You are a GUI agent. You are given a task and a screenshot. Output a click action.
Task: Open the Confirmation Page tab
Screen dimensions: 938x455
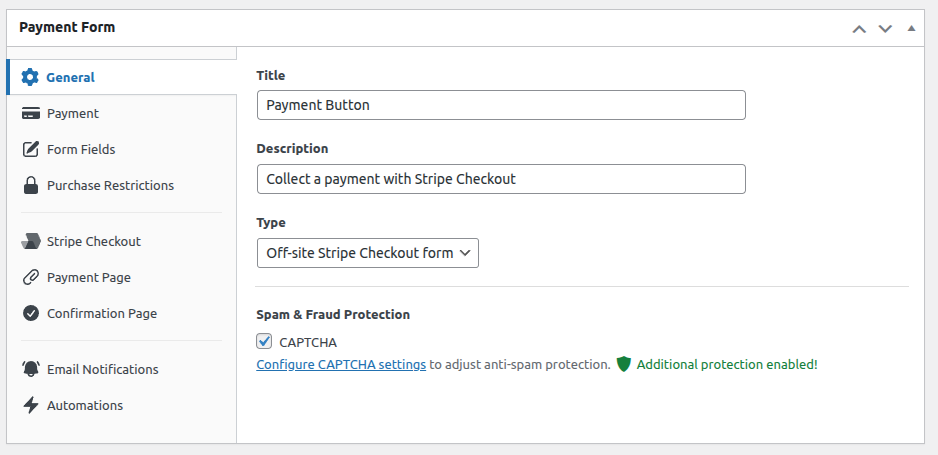(122, 313)
